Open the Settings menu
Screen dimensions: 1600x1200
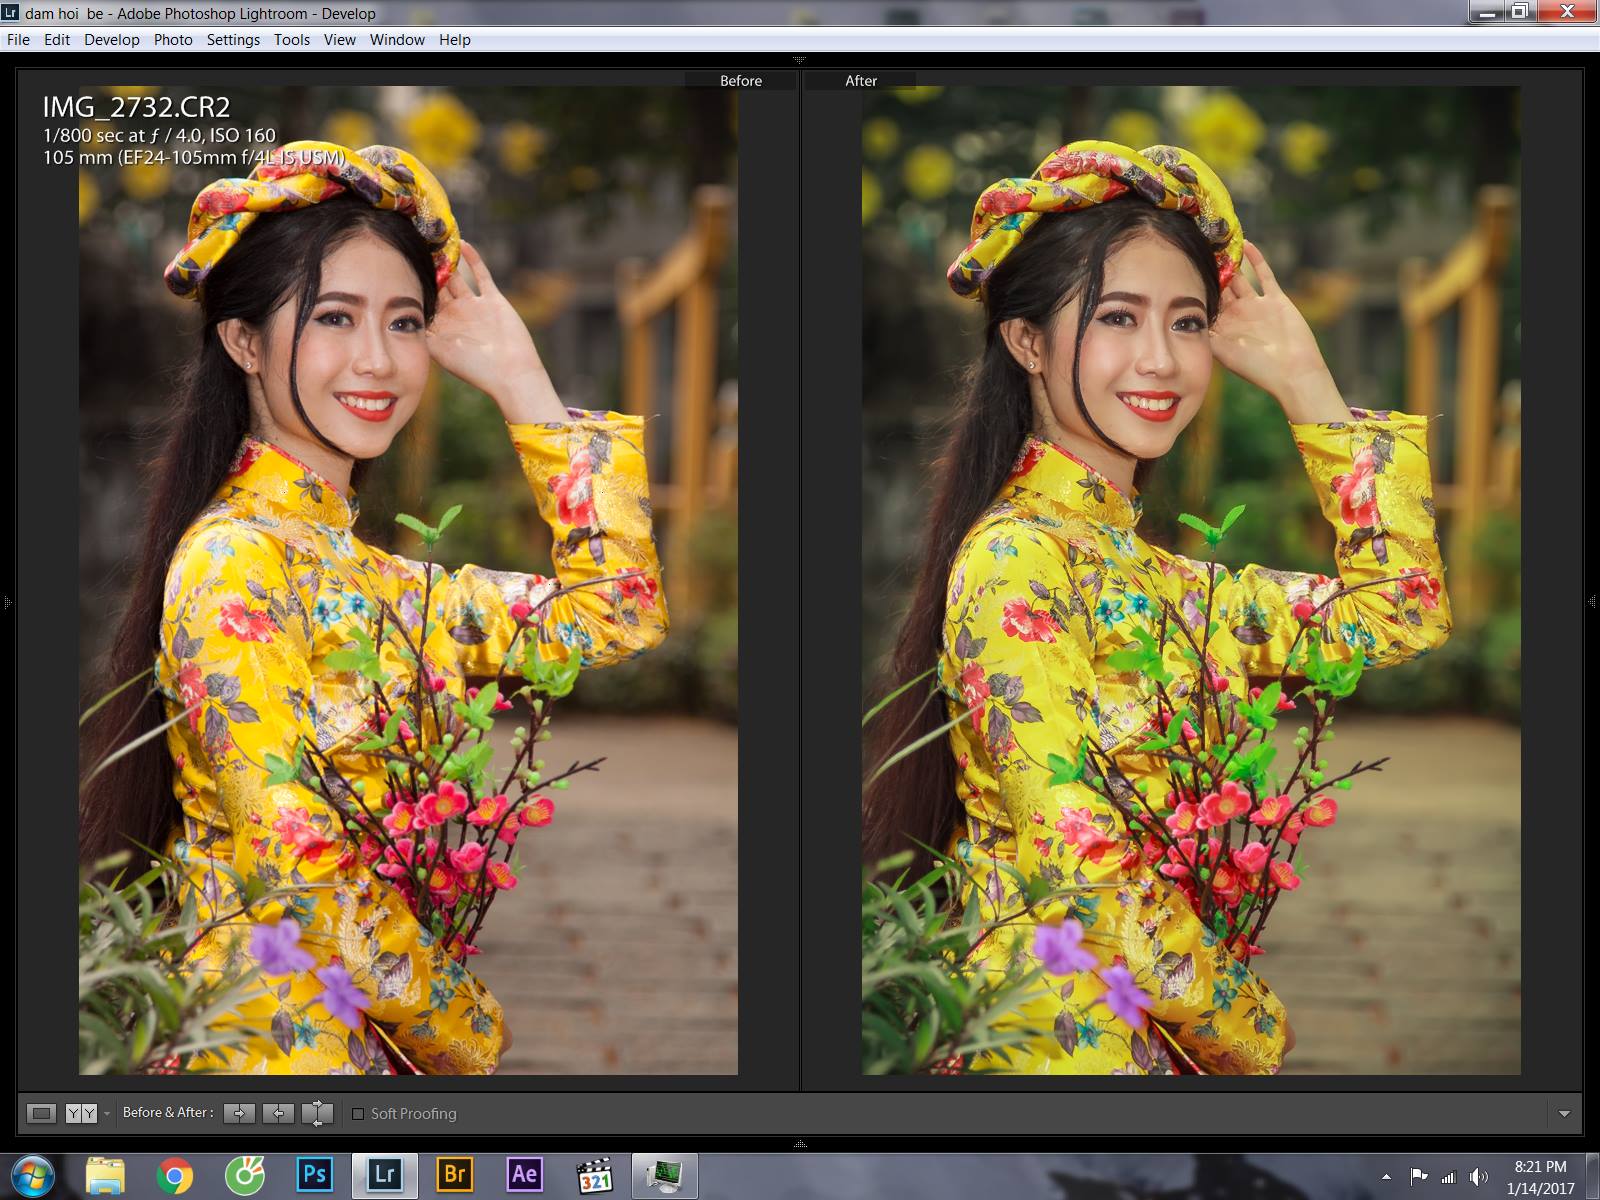(233, 40)
